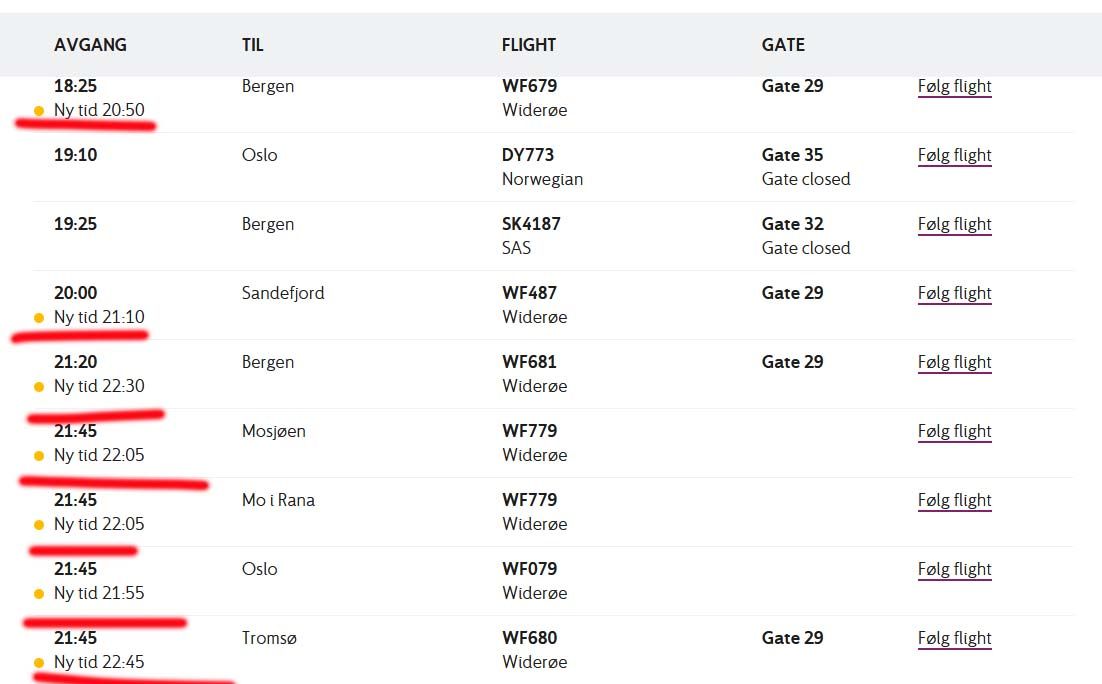1102x684 pixels.
Task: Click the yellow delay dot on the Mo i Rana row
Action: click(39, 525)
